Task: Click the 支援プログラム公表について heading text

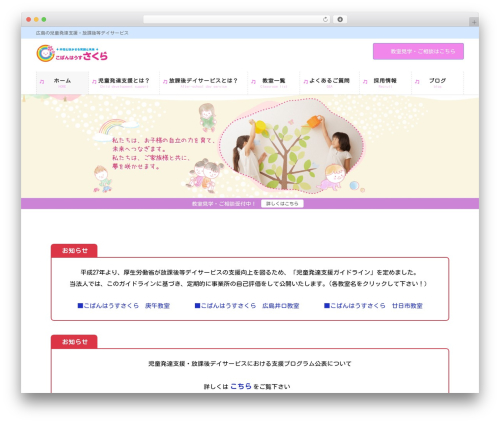Action: click(x=250, y=364)
